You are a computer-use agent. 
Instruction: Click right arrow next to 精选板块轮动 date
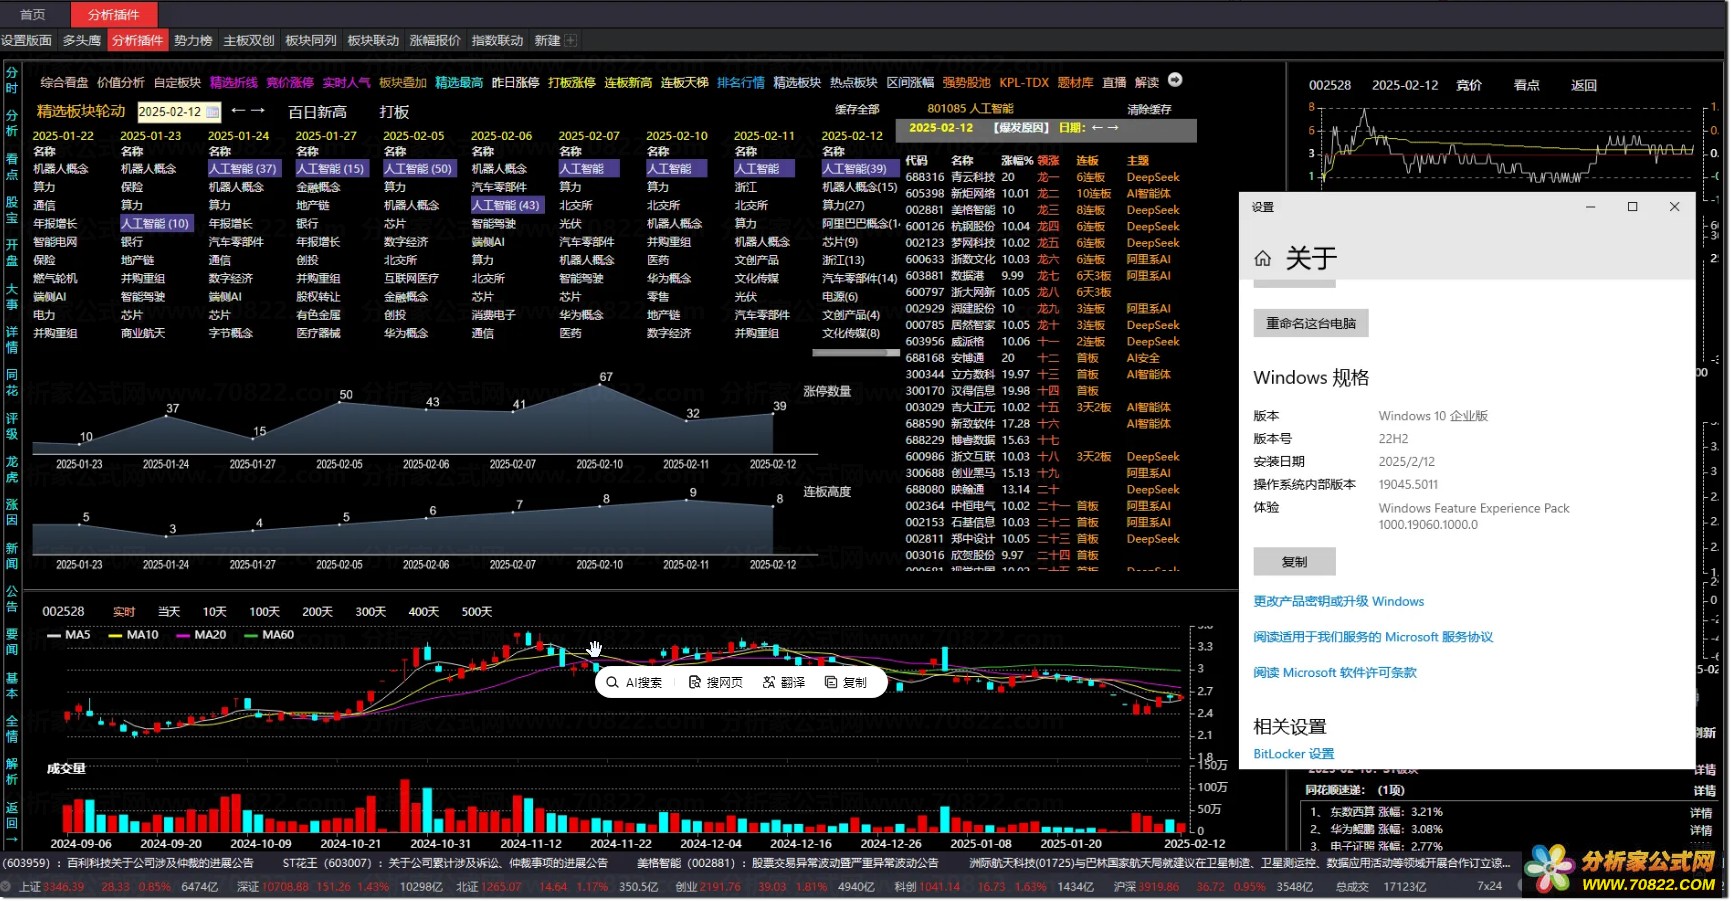(258, 111)
